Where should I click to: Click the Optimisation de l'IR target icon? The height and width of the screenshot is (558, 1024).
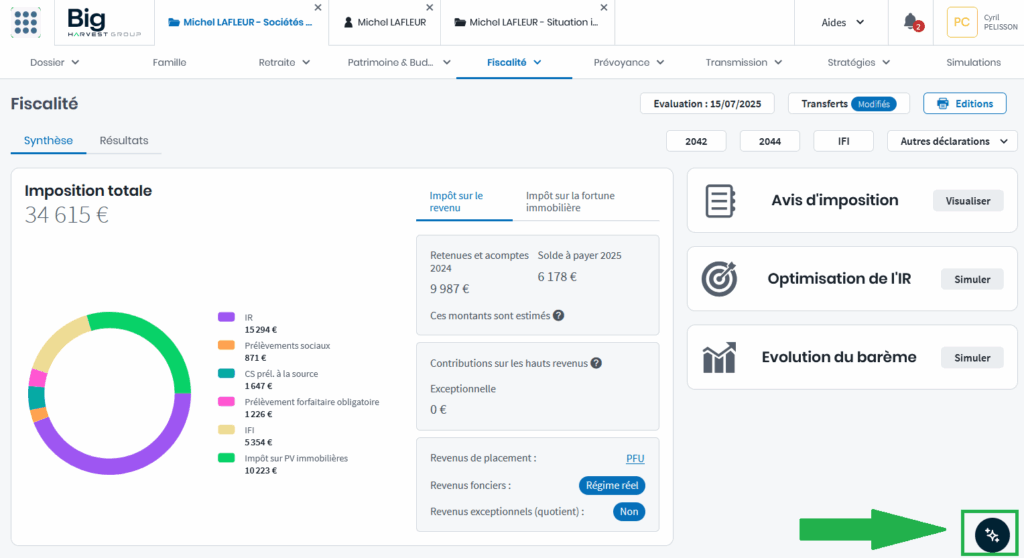720,279
